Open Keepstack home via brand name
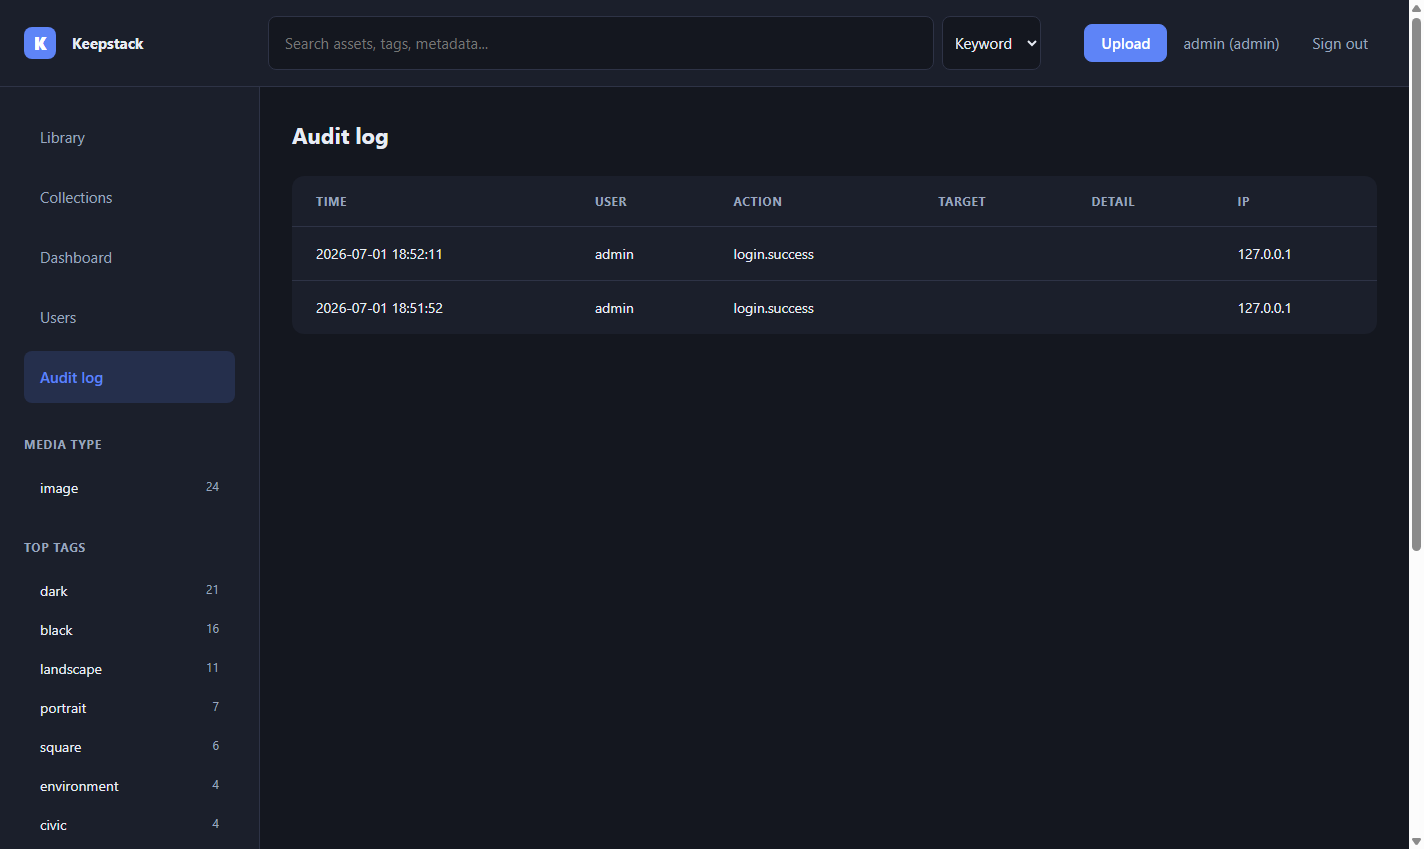The height and width of the screenshot is (849, 1424). pyautogui.click(x=108, y=44)
